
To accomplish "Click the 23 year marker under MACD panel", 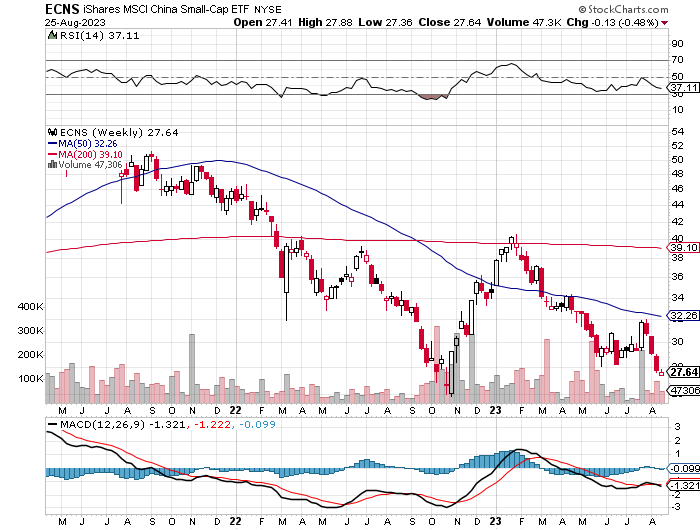I will pos(496,521).
